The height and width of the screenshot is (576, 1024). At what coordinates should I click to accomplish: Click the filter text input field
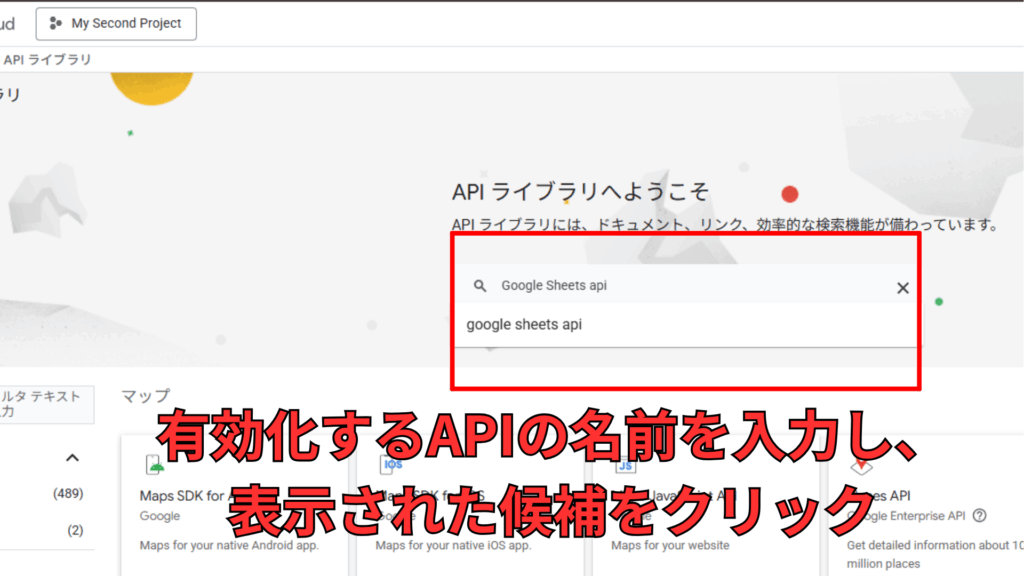(46, 404)
